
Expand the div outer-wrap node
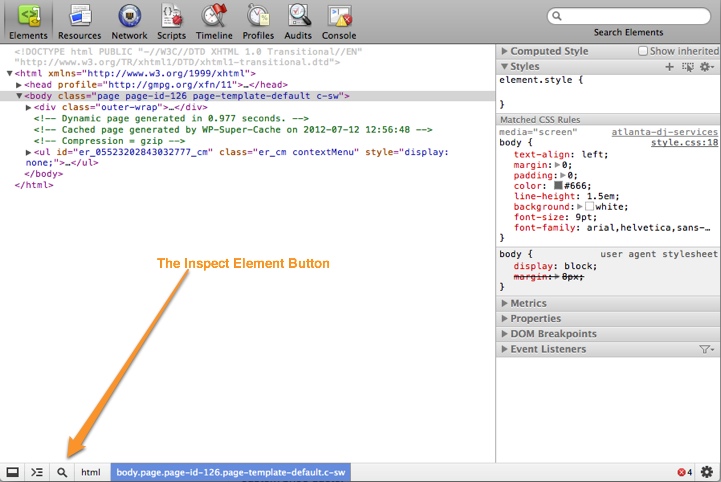coord(29,107)
